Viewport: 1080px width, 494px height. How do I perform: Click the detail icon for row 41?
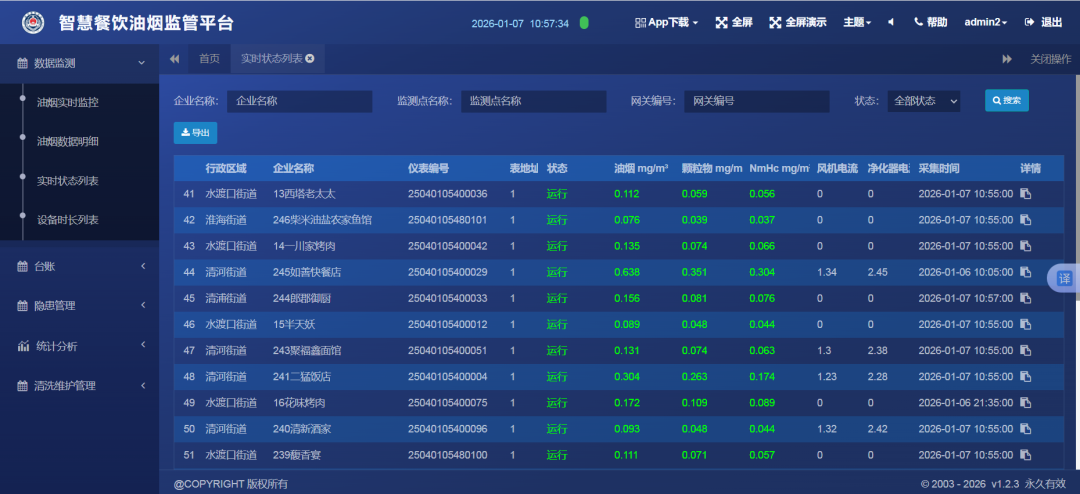(1025, 194)
